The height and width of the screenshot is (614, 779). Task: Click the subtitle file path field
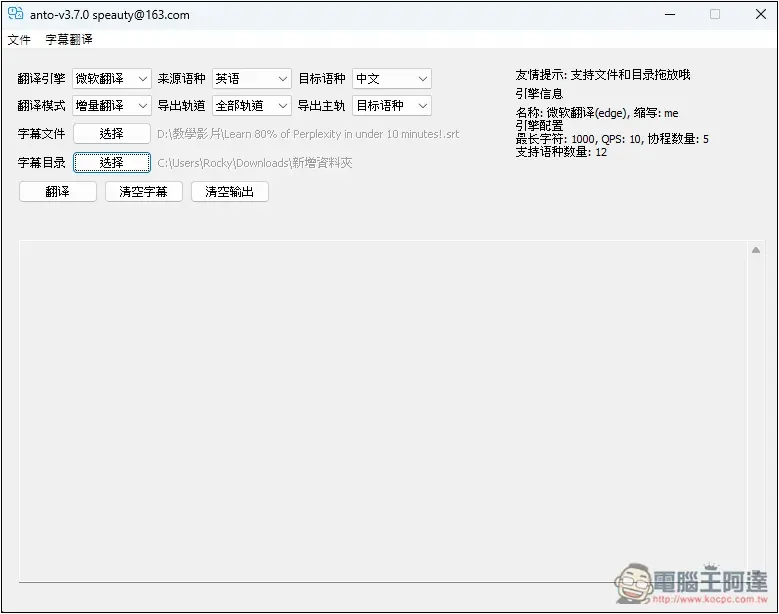coord(308,134)
